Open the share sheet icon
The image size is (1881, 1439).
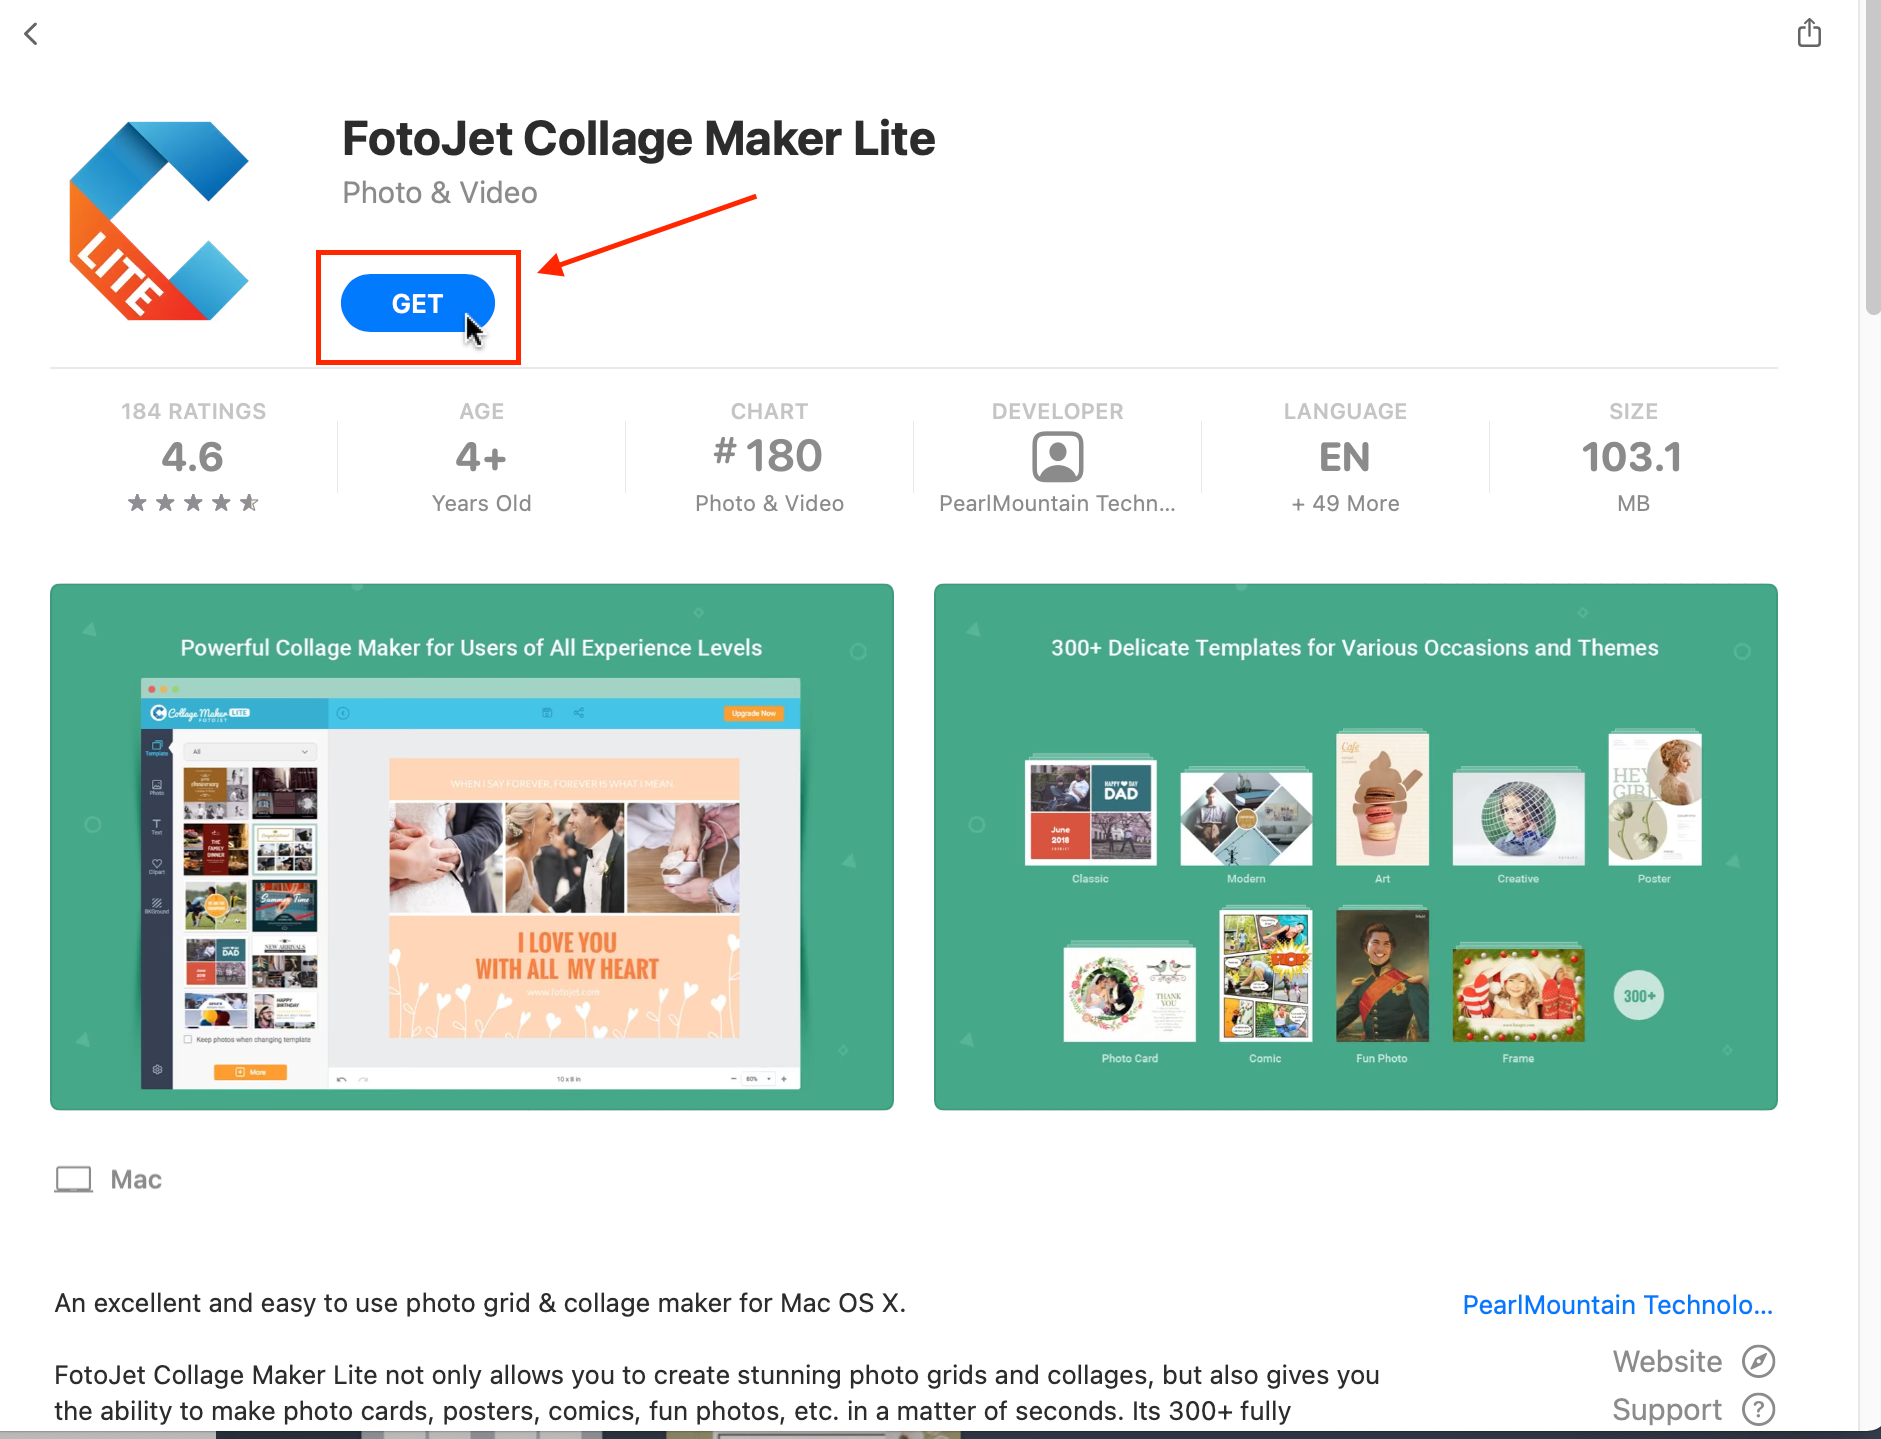pyautogui.click(x=1809, y=33)
